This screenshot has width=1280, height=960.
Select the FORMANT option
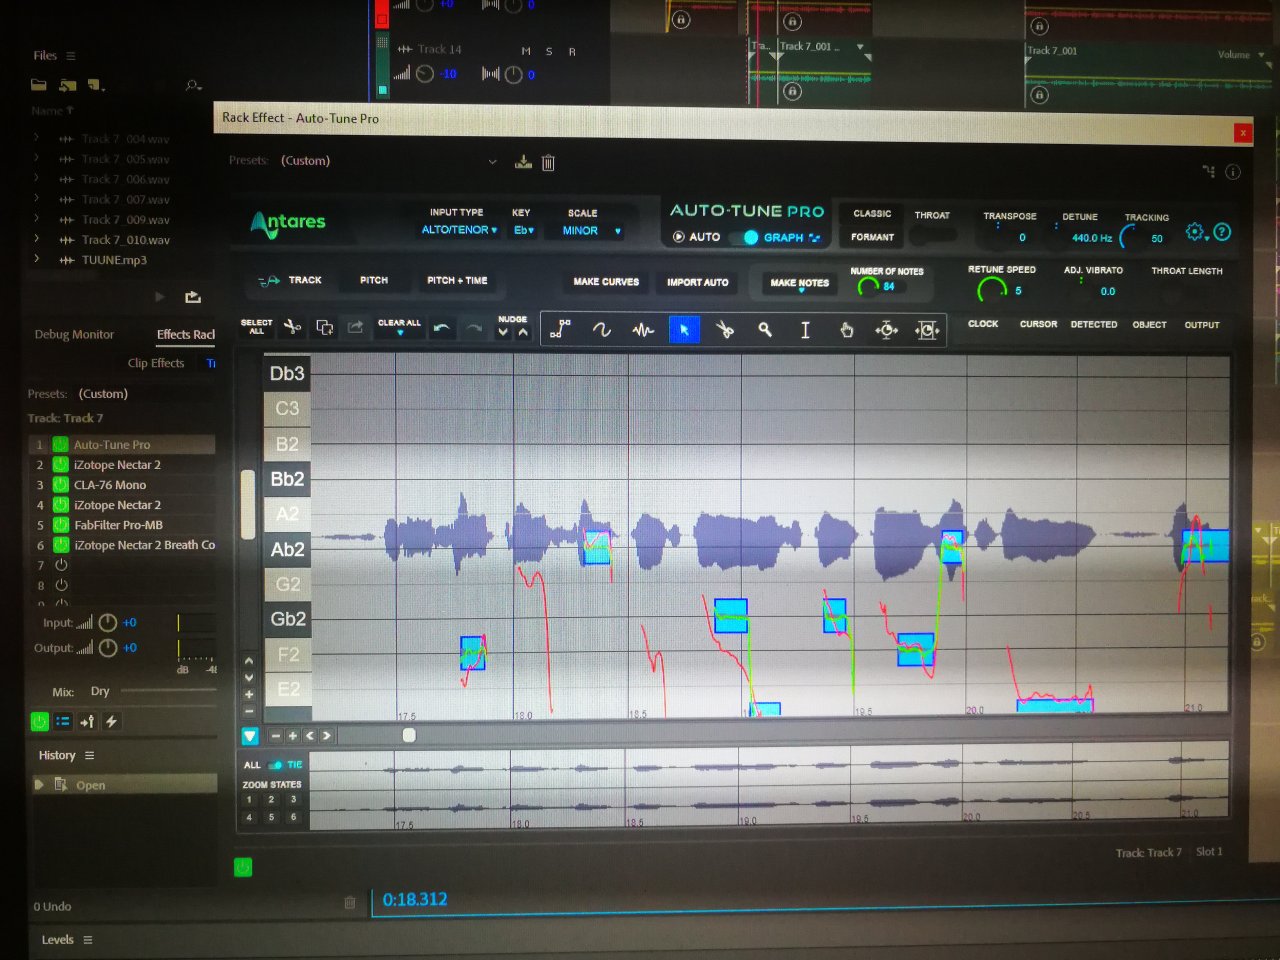click(872, 237)
